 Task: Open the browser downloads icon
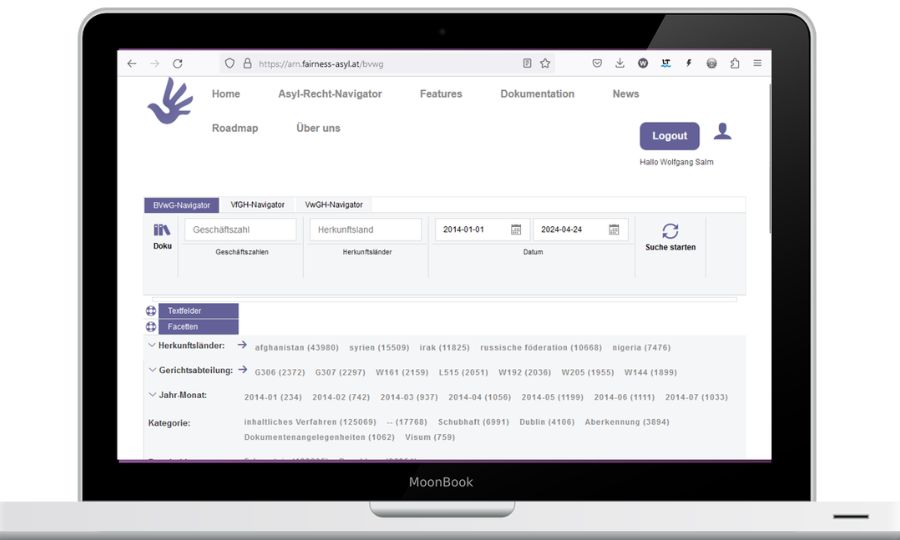point(620,63)
